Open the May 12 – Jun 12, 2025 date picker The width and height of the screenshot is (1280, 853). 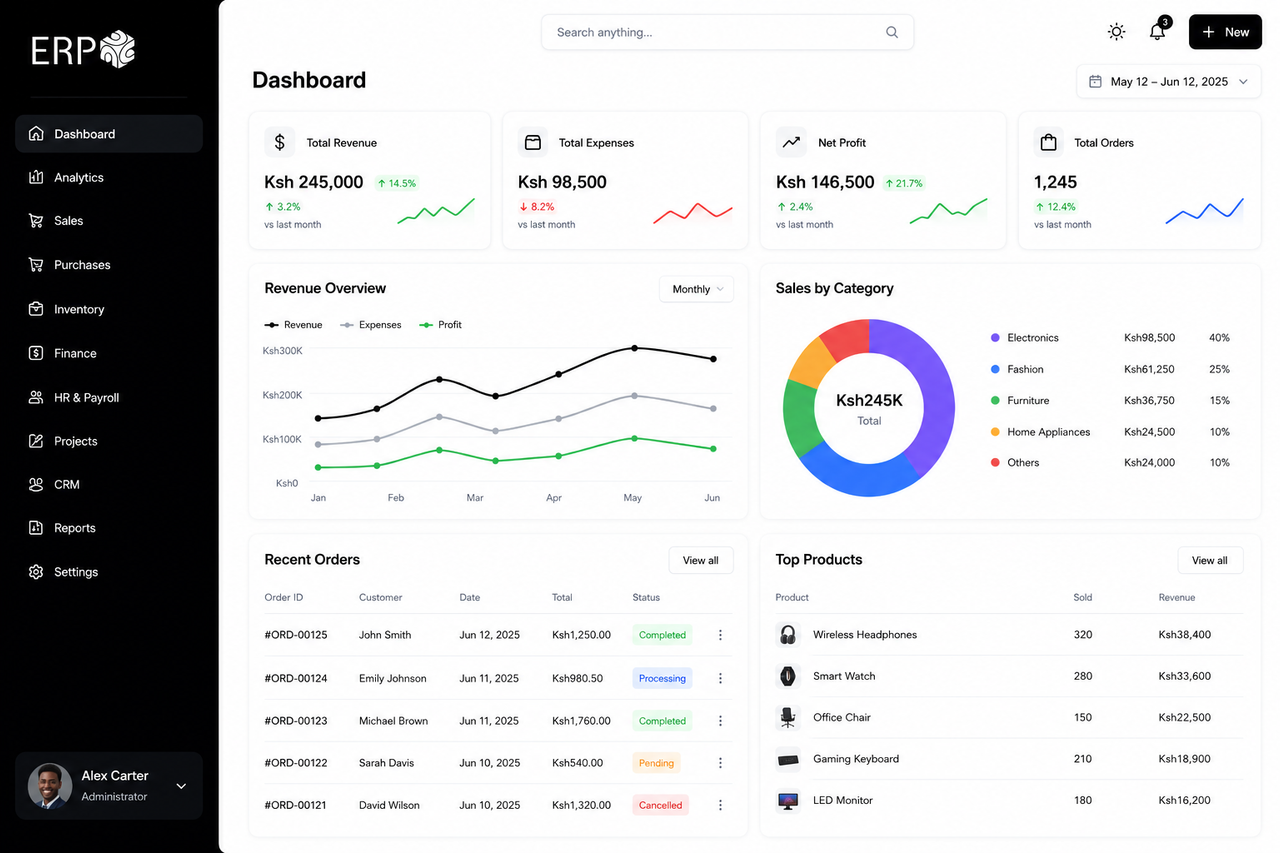point(1169,82)
